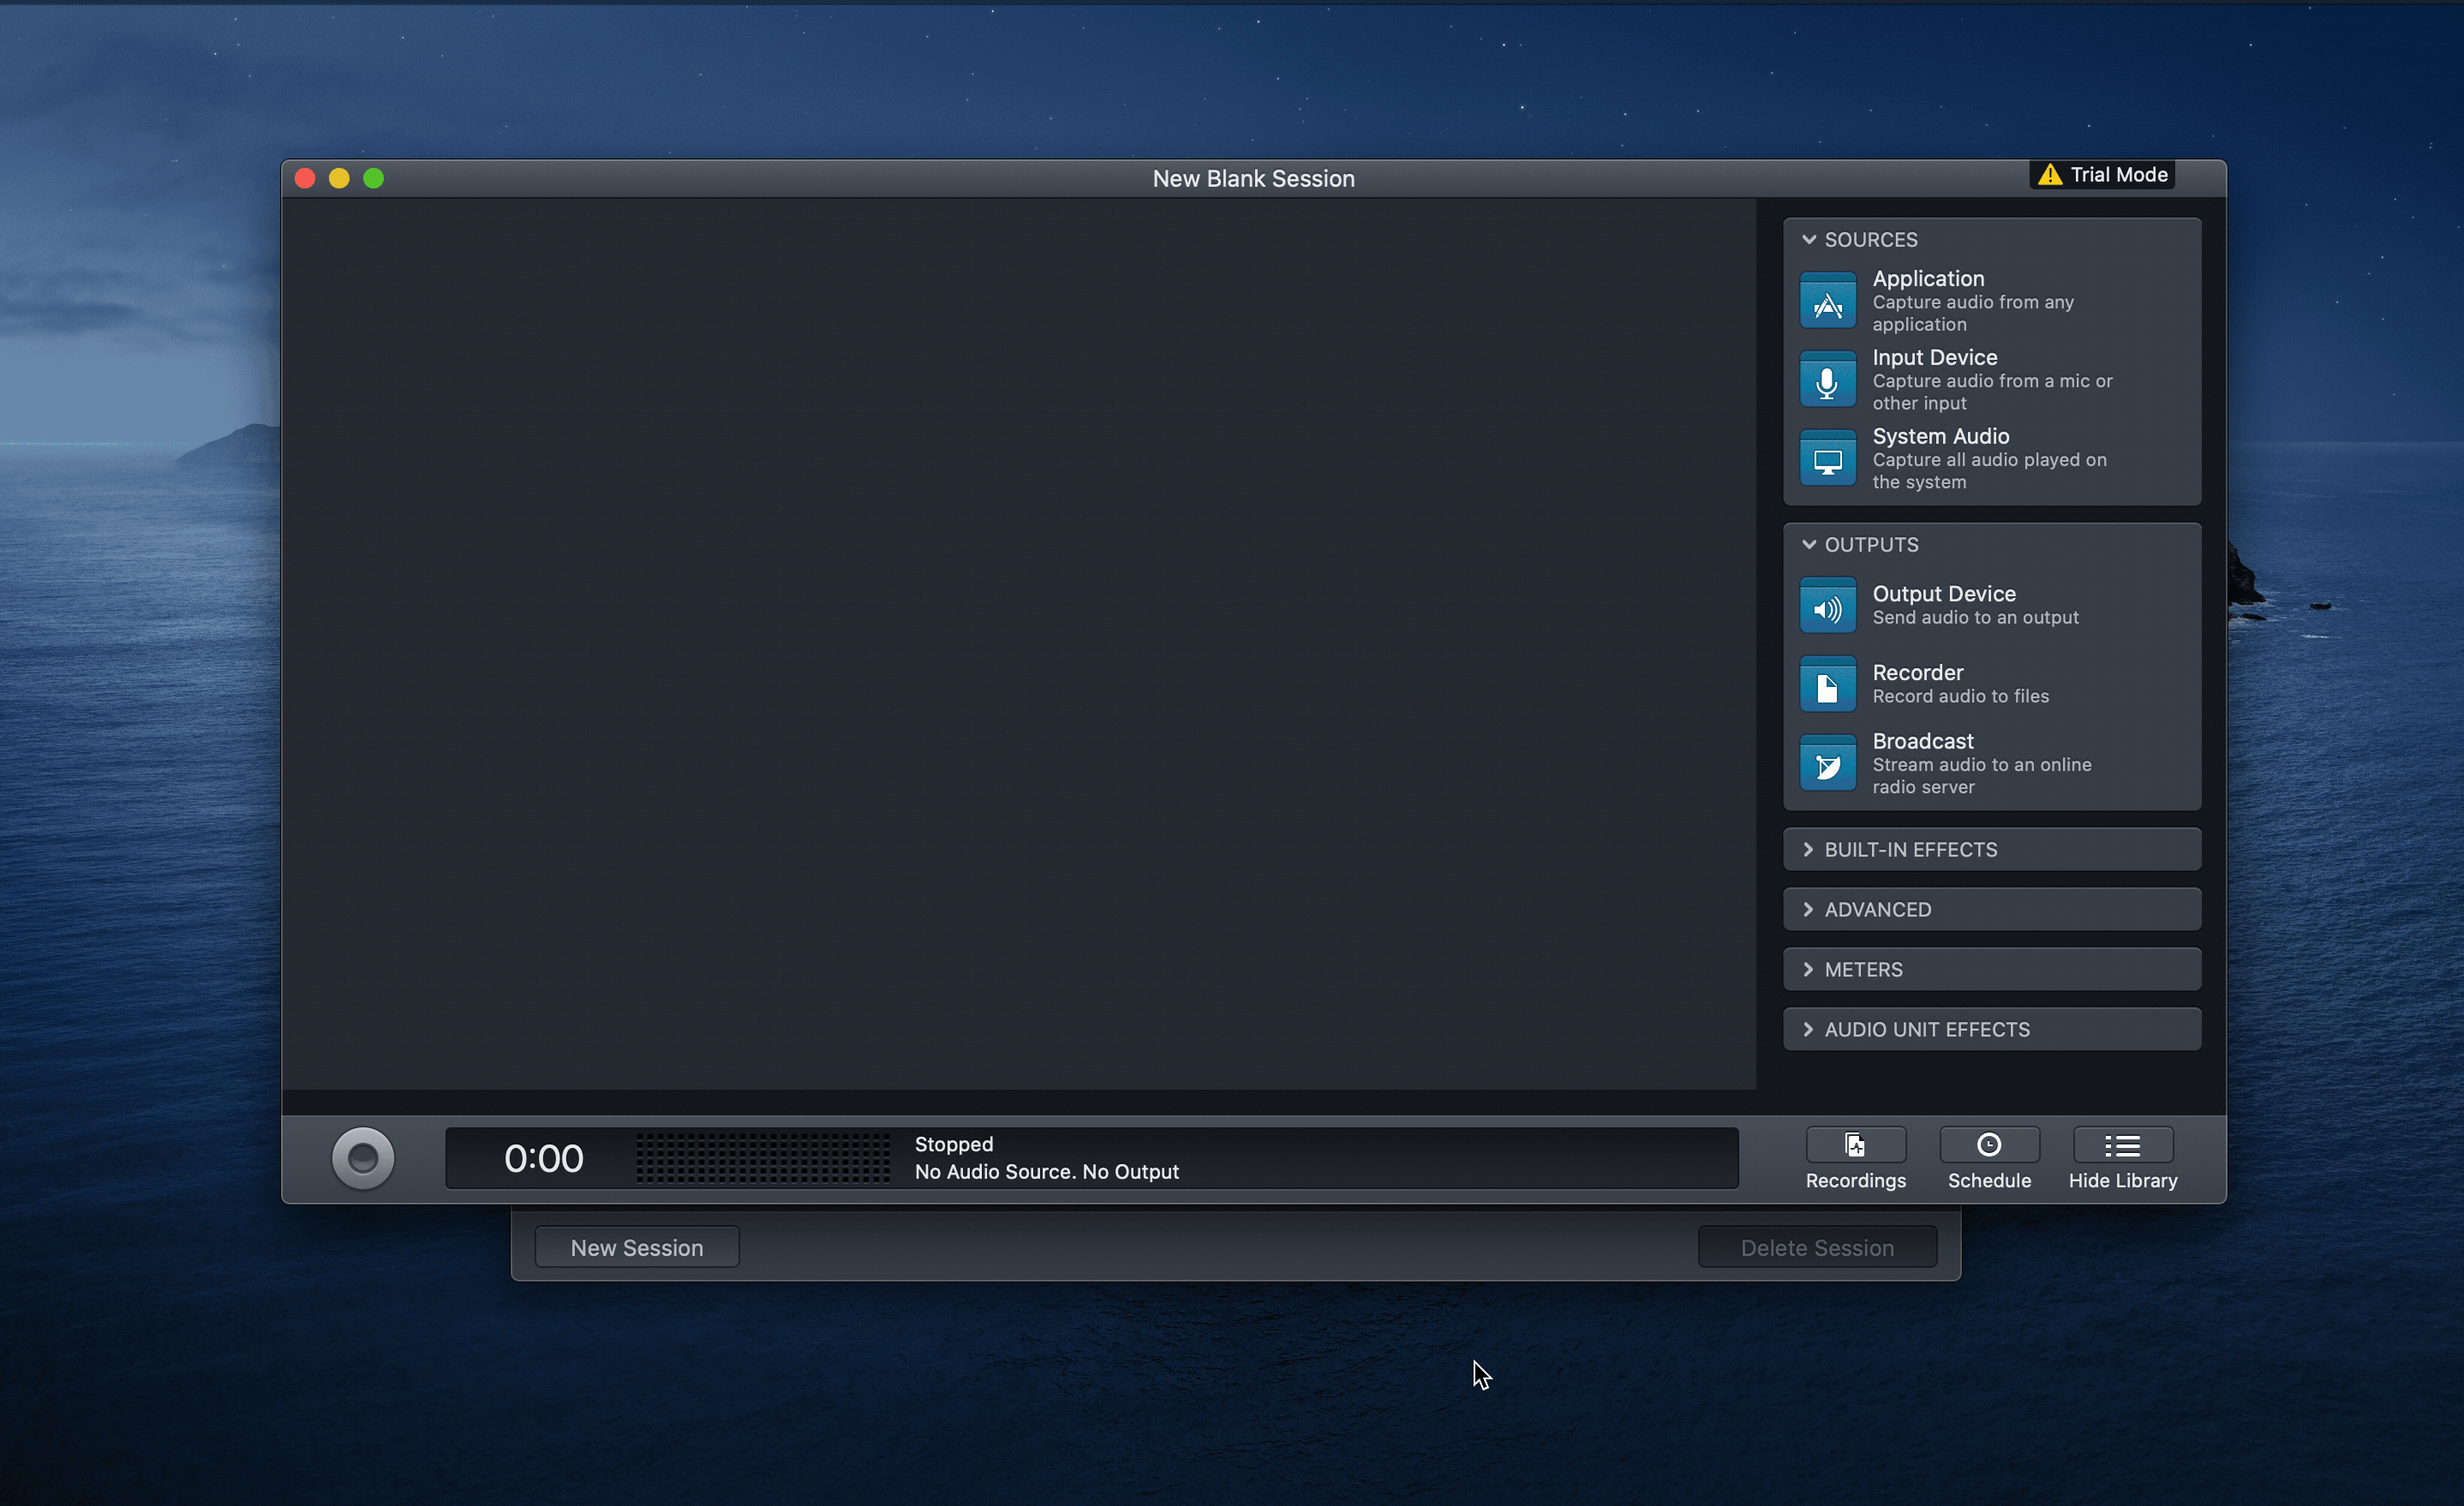2464x1506 pixels.
Task: Click the 'Application' source title text
Action: point(1928,279)
